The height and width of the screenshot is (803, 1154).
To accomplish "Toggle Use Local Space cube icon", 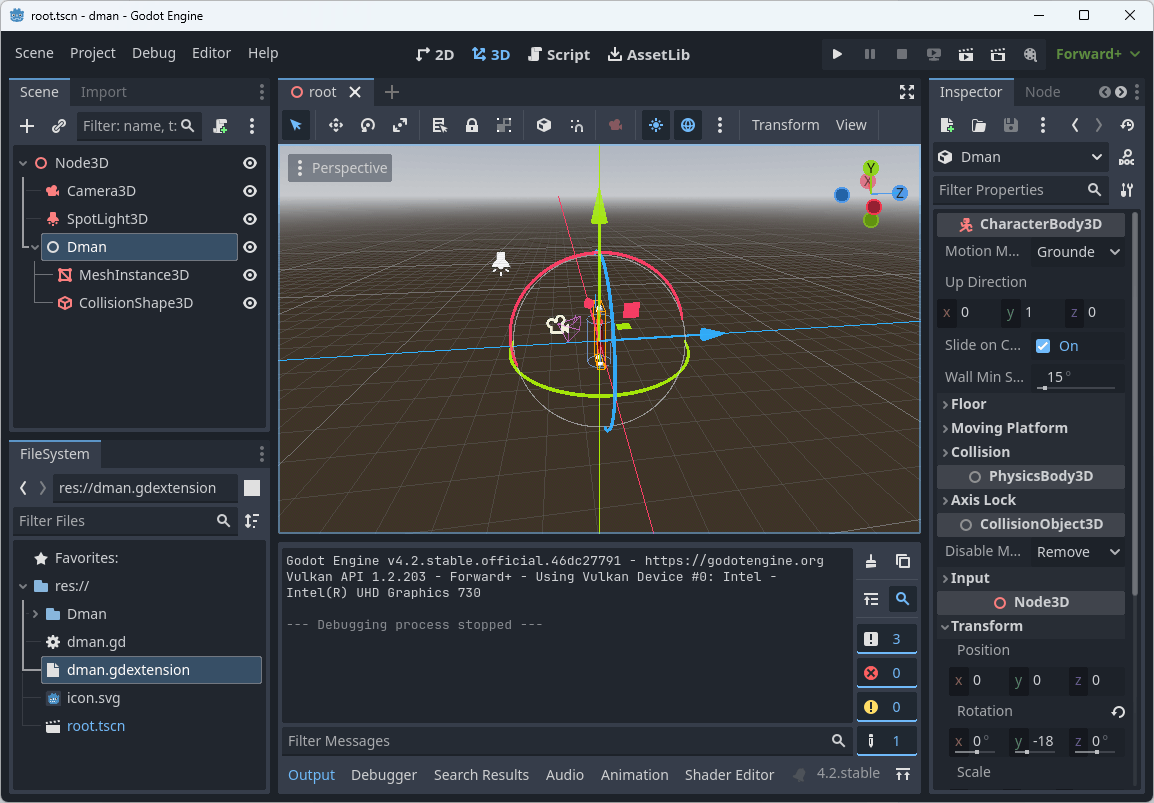I will coord(544,125).
